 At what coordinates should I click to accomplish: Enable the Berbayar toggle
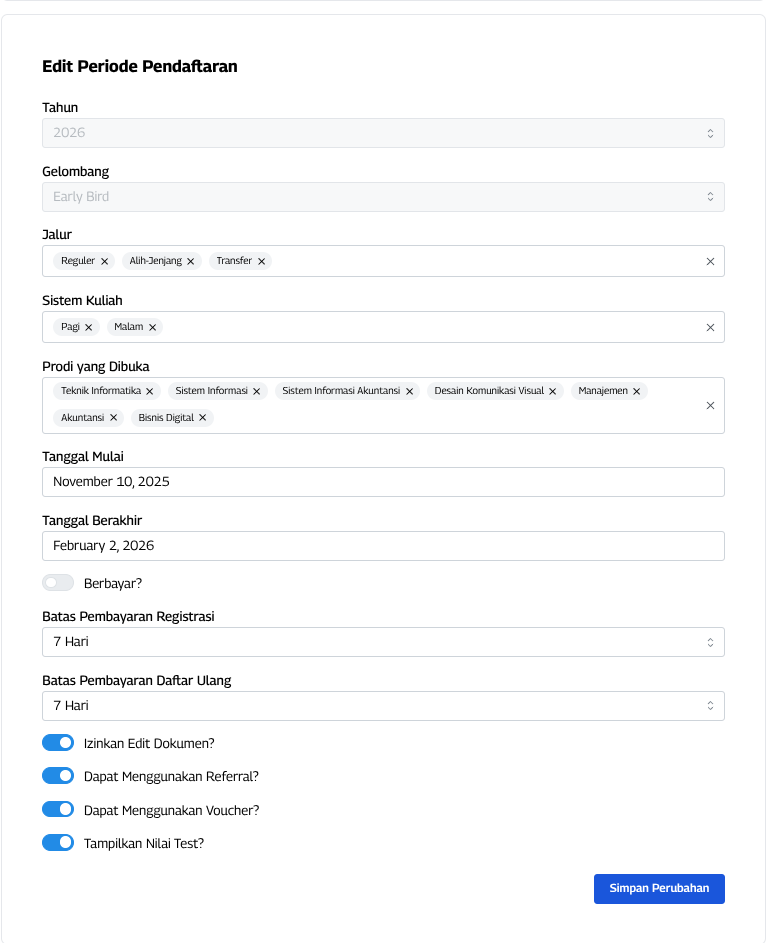click(58, 583)
